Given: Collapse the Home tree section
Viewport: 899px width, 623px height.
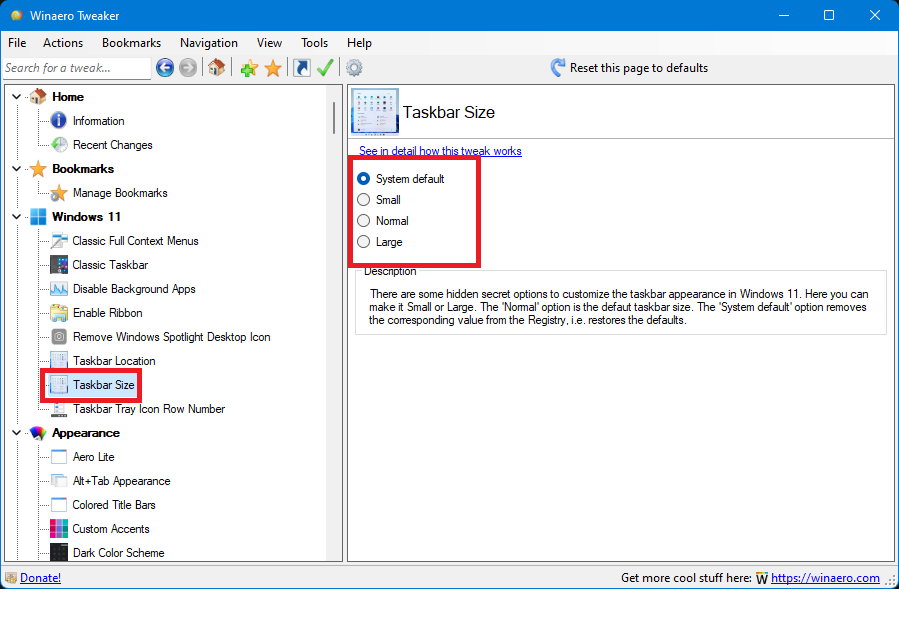Looking at the screenshot, I should 17,97.
